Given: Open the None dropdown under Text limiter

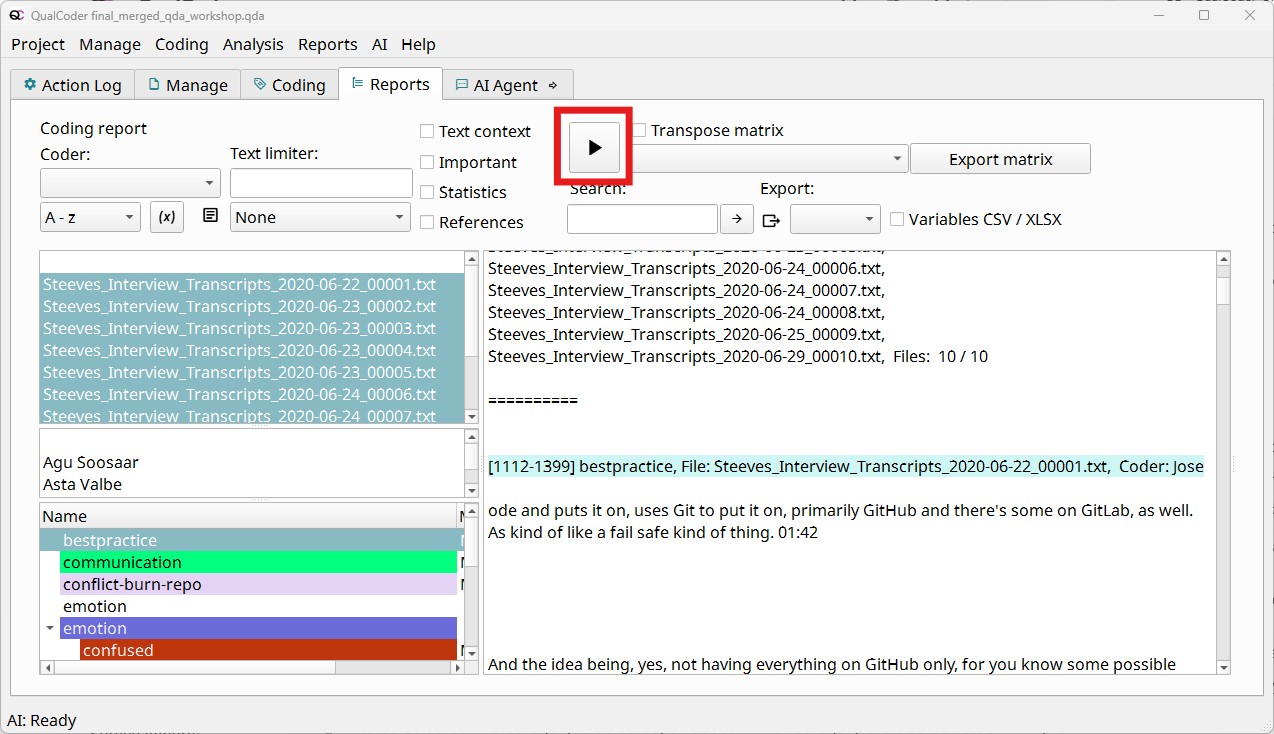Looking at the screenshot, I should coord(320,217).
